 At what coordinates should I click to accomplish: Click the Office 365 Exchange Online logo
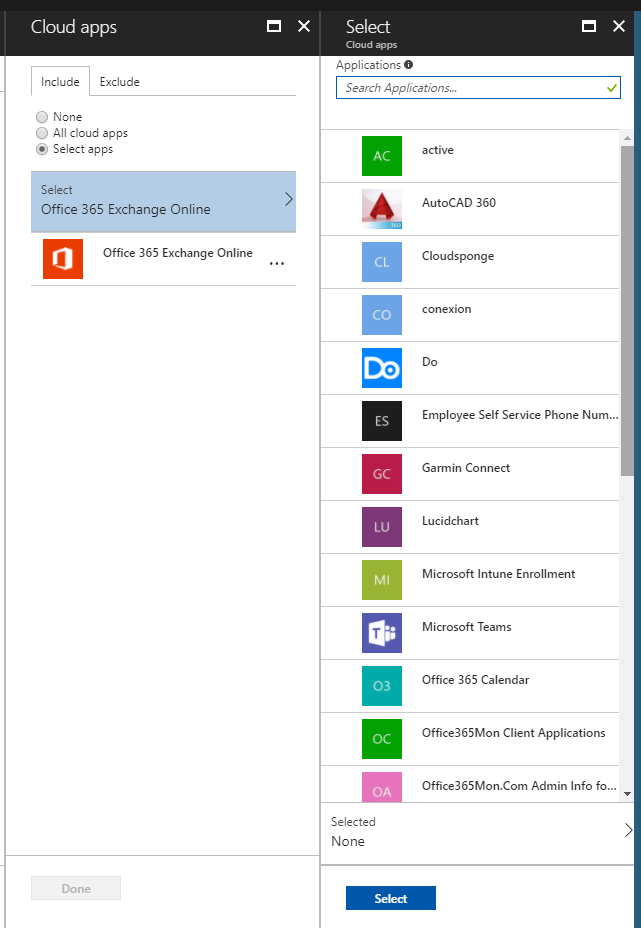63,259
